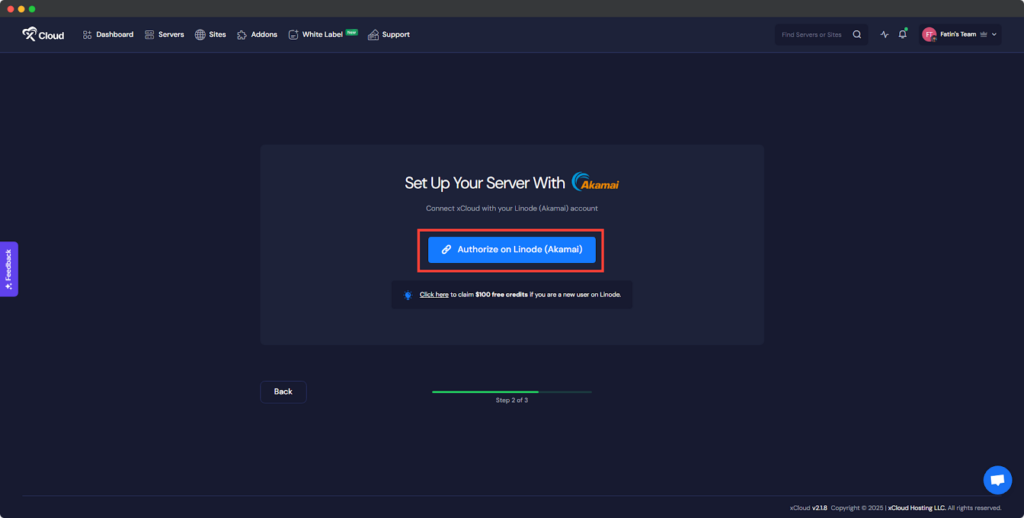Click the Support icon in the navigation
The width and height of the screenshot is (1024, 518).
pyautogui.click(x=374, y=35)
